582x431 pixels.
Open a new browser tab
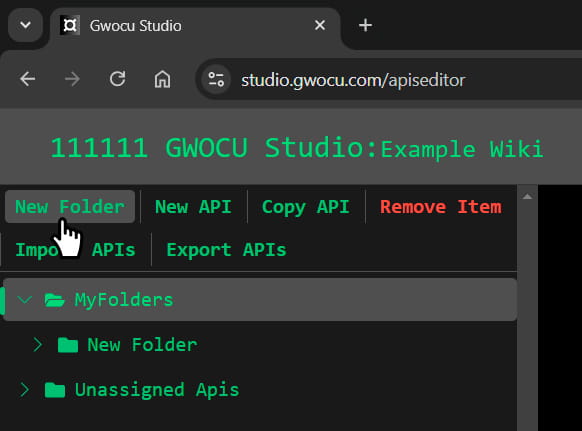click(365, 25)
